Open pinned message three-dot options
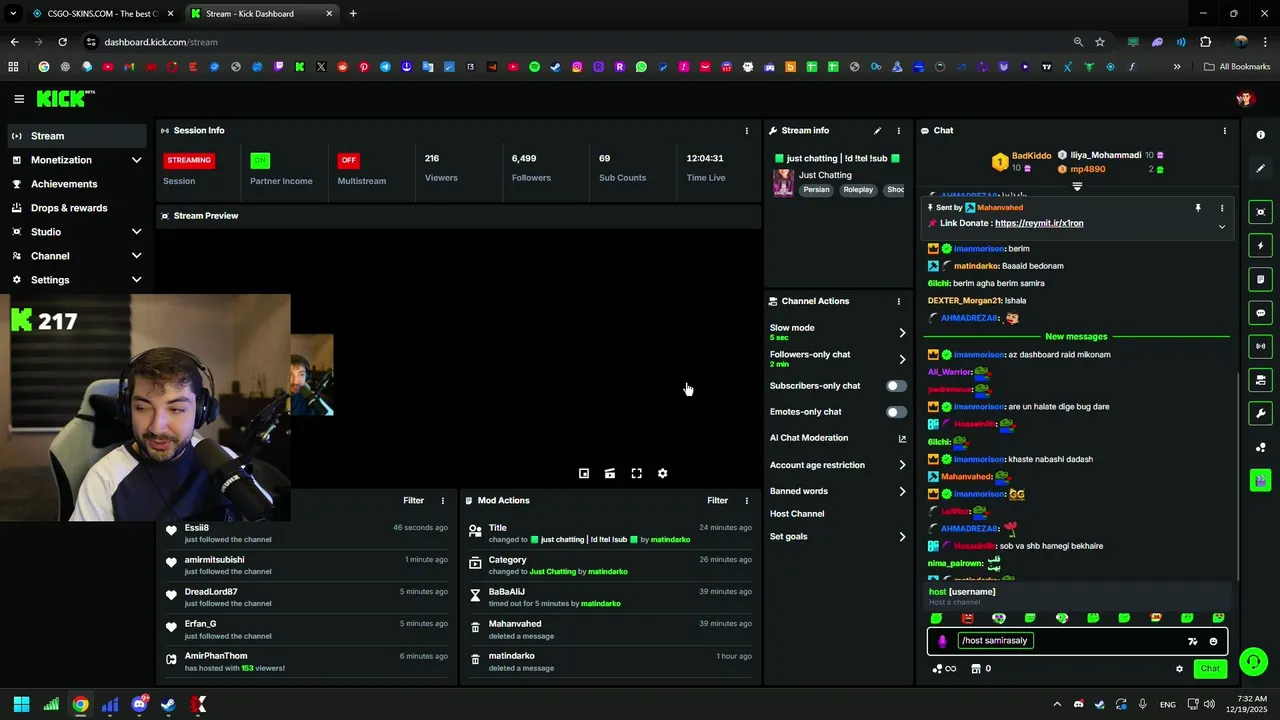Viewport: 1280px width, 720px height. (1221, 208)
